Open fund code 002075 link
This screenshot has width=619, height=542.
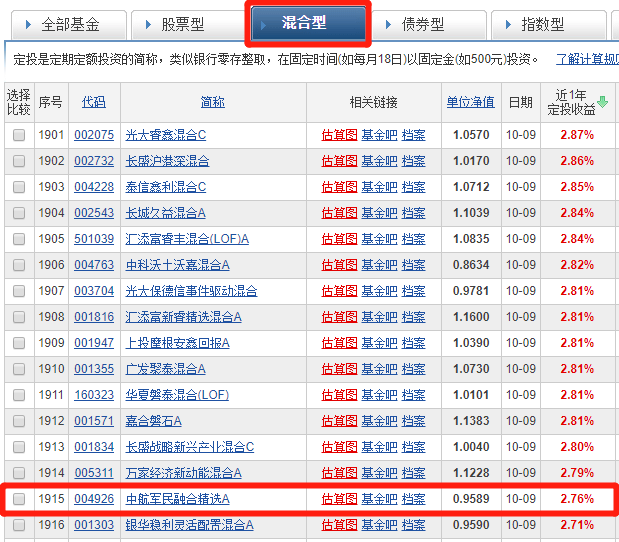[x=94, y=135]
